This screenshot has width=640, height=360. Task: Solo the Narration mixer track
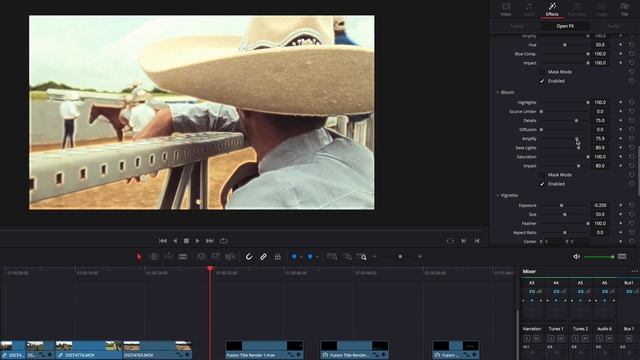(x=527, y=338)
